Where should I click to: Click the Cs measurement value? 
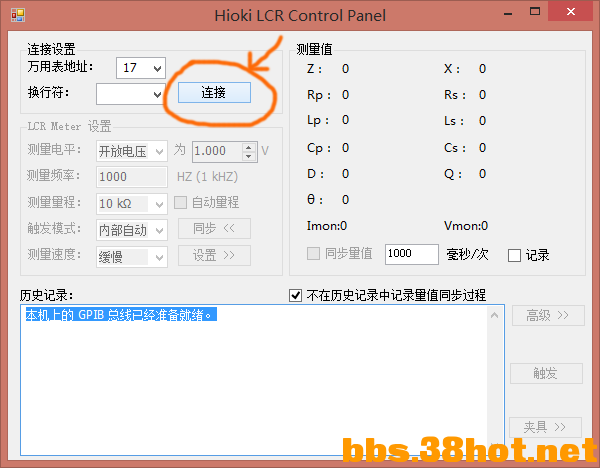tap(482, 148)
